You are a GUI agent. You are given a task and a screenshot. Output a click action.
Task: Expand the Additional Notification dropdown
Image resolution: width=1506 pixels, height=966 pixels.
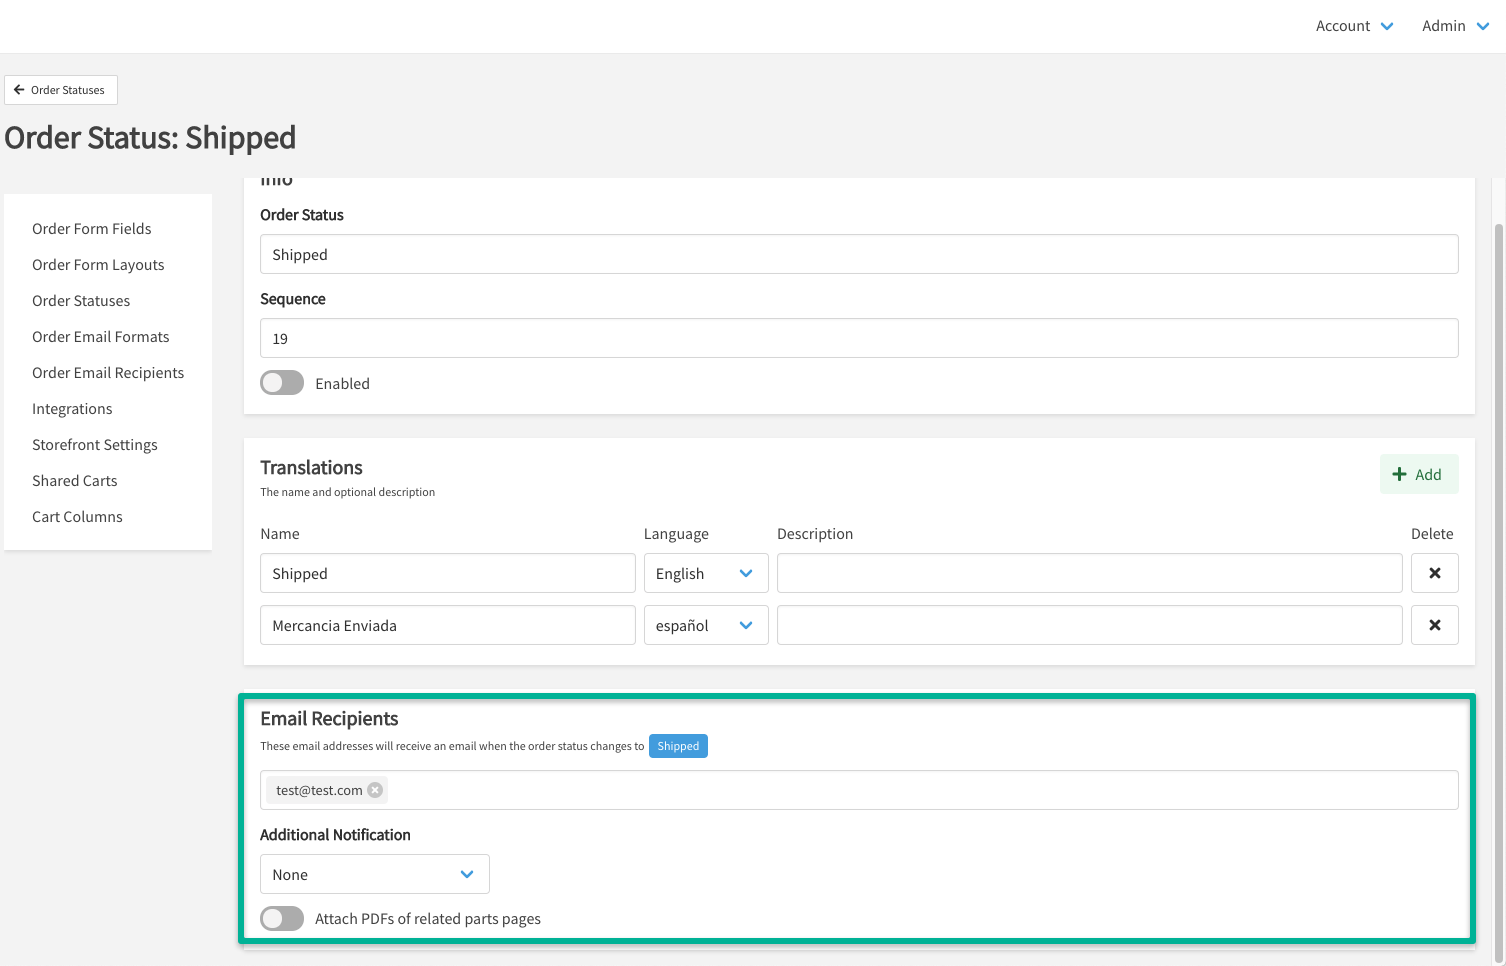point(374,874)
